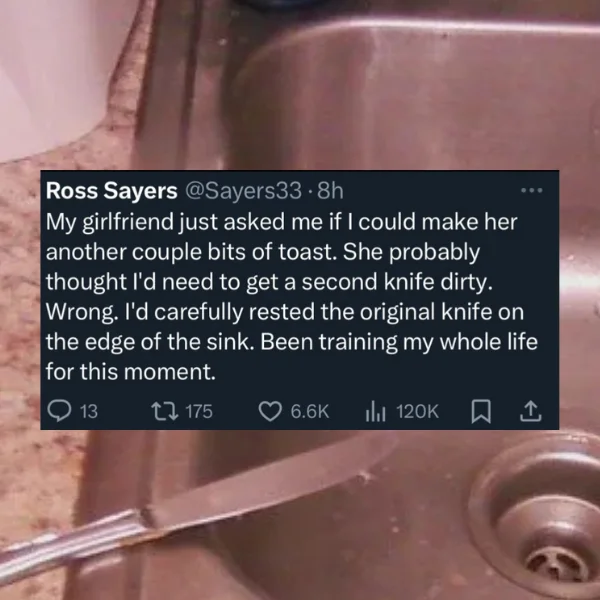The height and width of the screenshot is (600, 600).
Task: Click the share upload arrow icon
Action: pyautogui.click(x=531, y=411)
